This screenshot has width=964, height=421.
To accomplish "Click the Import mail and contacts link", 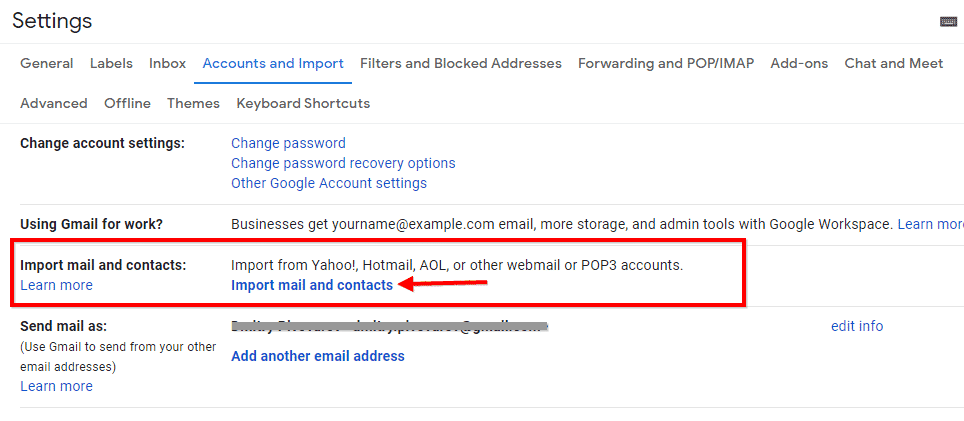I will click(312, 285).
